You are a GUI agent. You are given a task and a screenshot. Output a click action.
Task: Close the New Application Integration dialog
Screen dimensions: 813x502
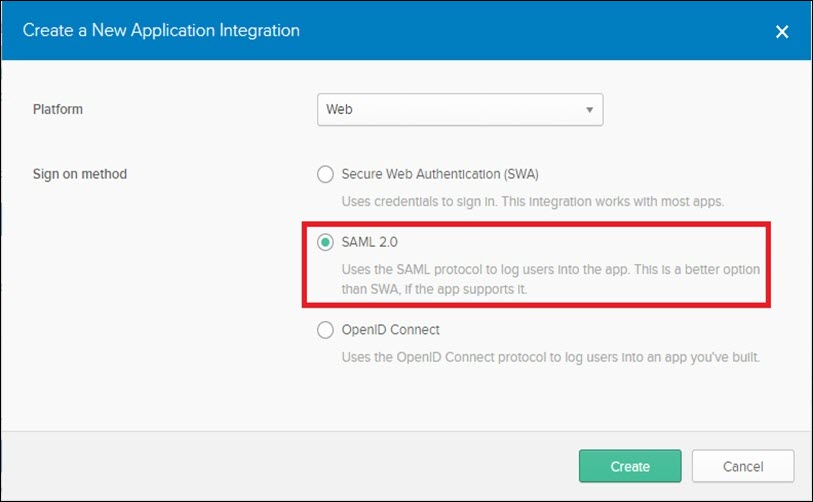click(x=782, y=32)
